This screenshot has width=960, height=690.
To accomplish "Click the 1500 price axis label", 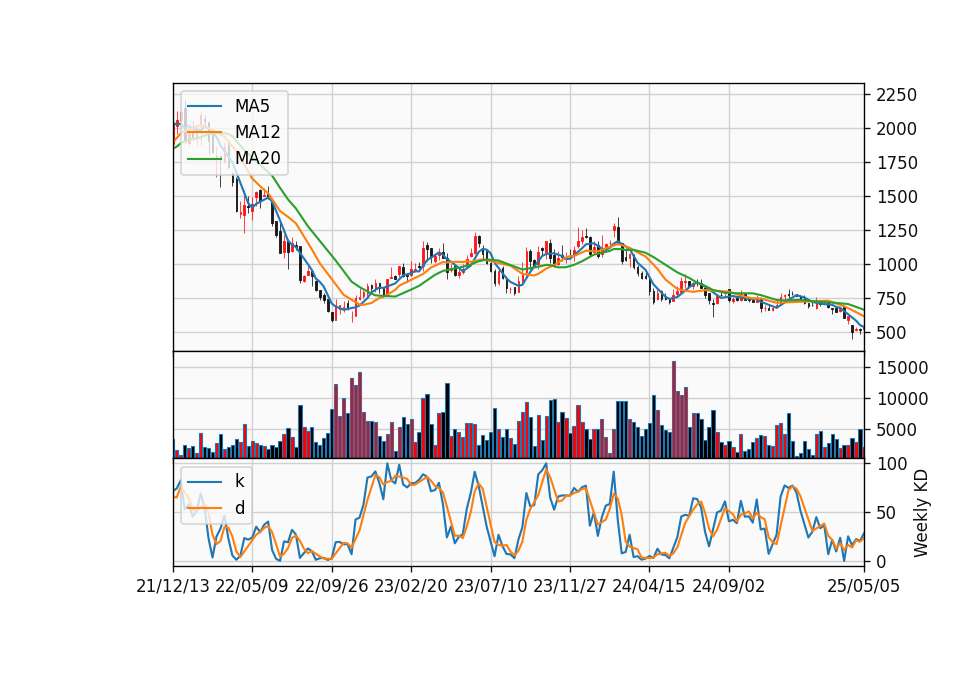I will (897, 197).
